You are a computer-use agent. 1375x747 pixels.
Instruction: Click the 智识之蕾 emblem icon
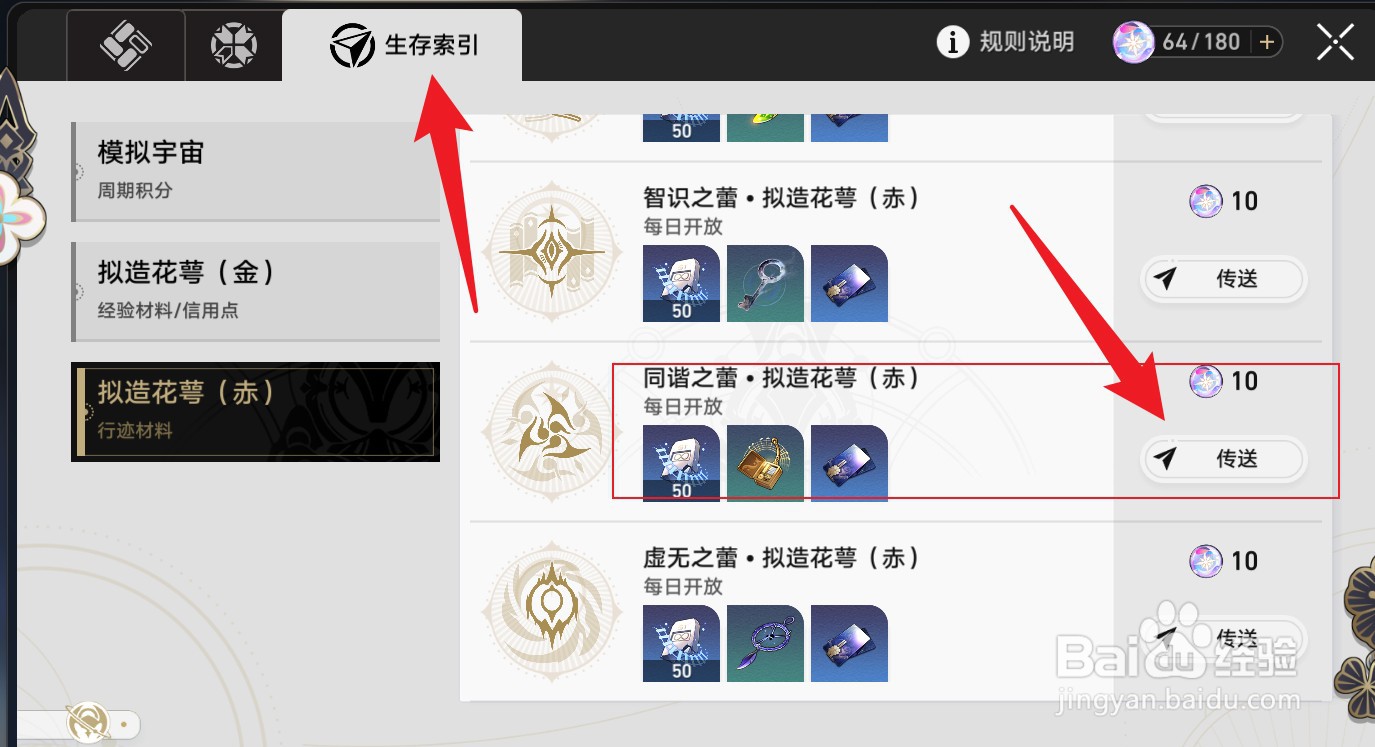[x=551, y=251]
